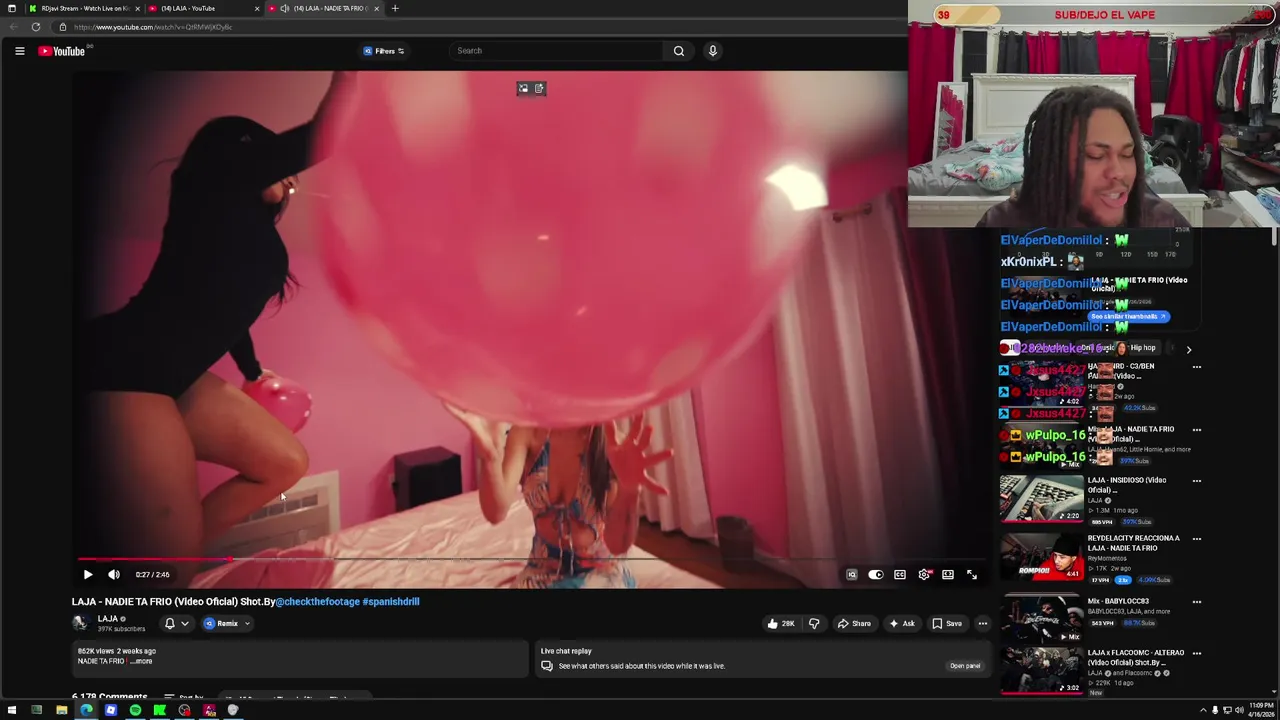Select the (14) LAJA - NADIE TA FRIO tab
The width and height of the screenshot is (1280, 720).
[326, 8]
